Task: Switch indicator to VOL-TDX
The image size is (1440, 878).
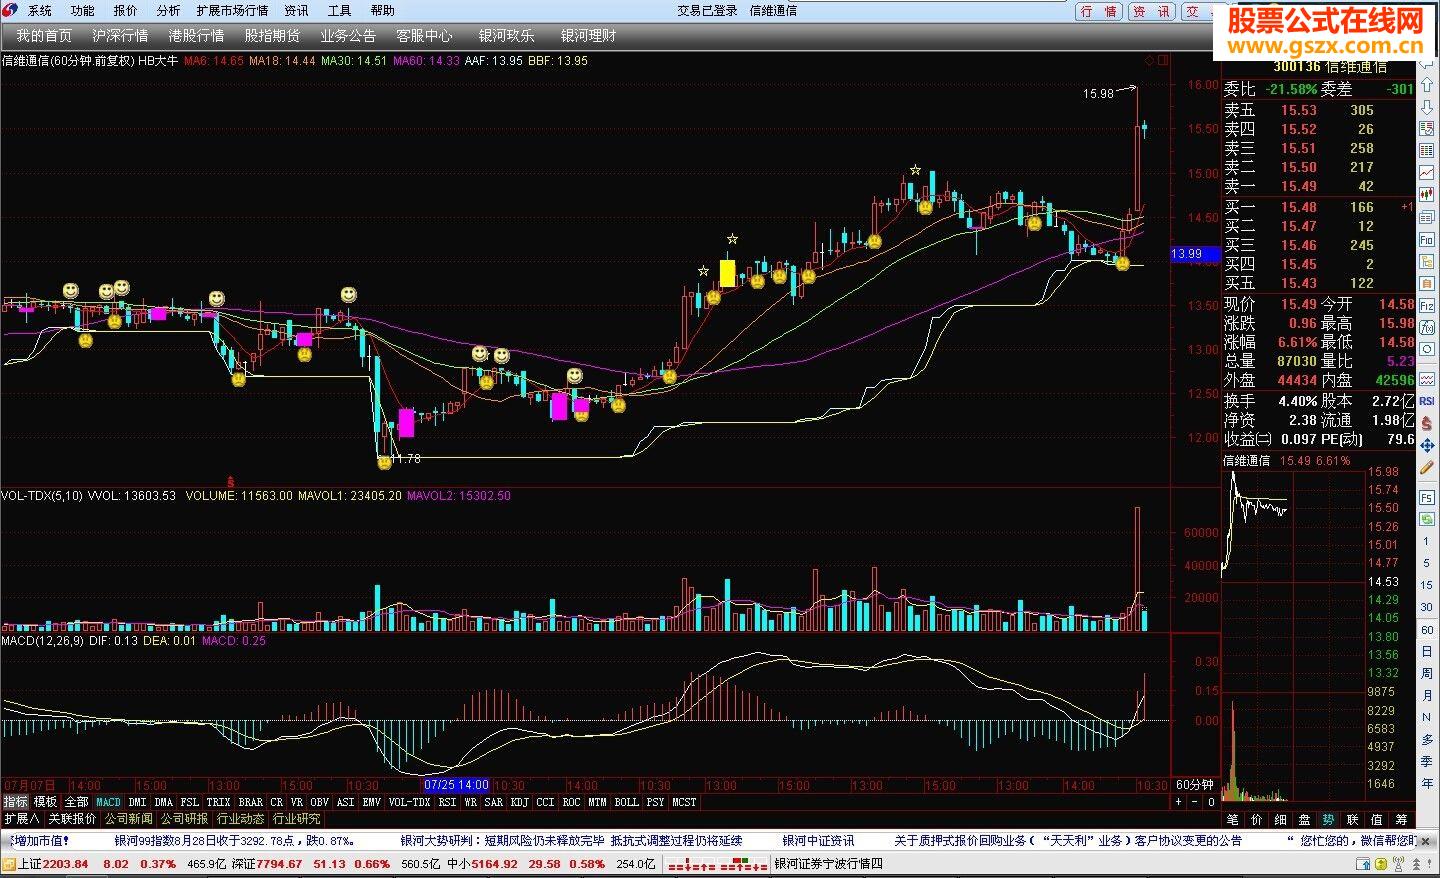Action: tap(409, 802)
